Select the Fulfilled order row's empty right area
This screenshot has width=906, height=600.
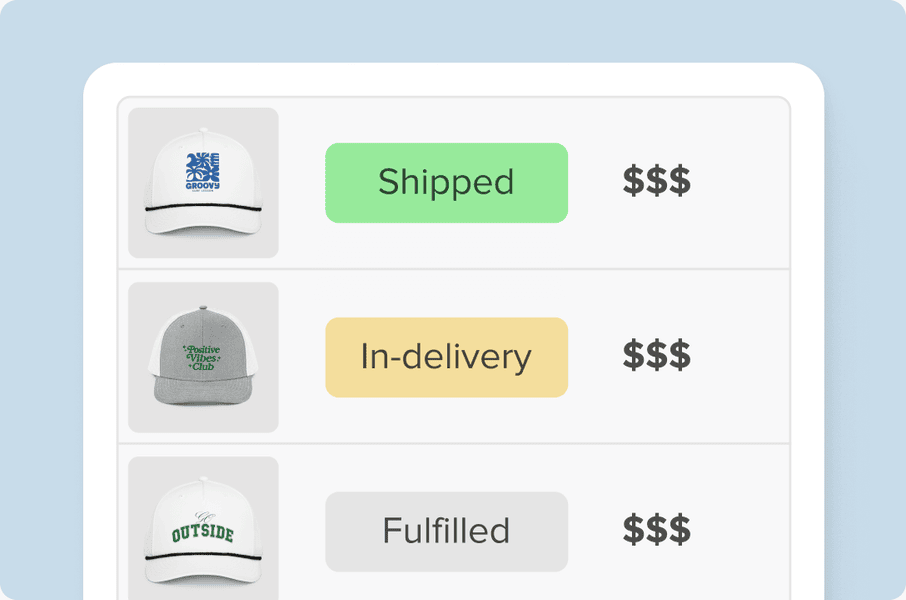(x=745, y=531)
